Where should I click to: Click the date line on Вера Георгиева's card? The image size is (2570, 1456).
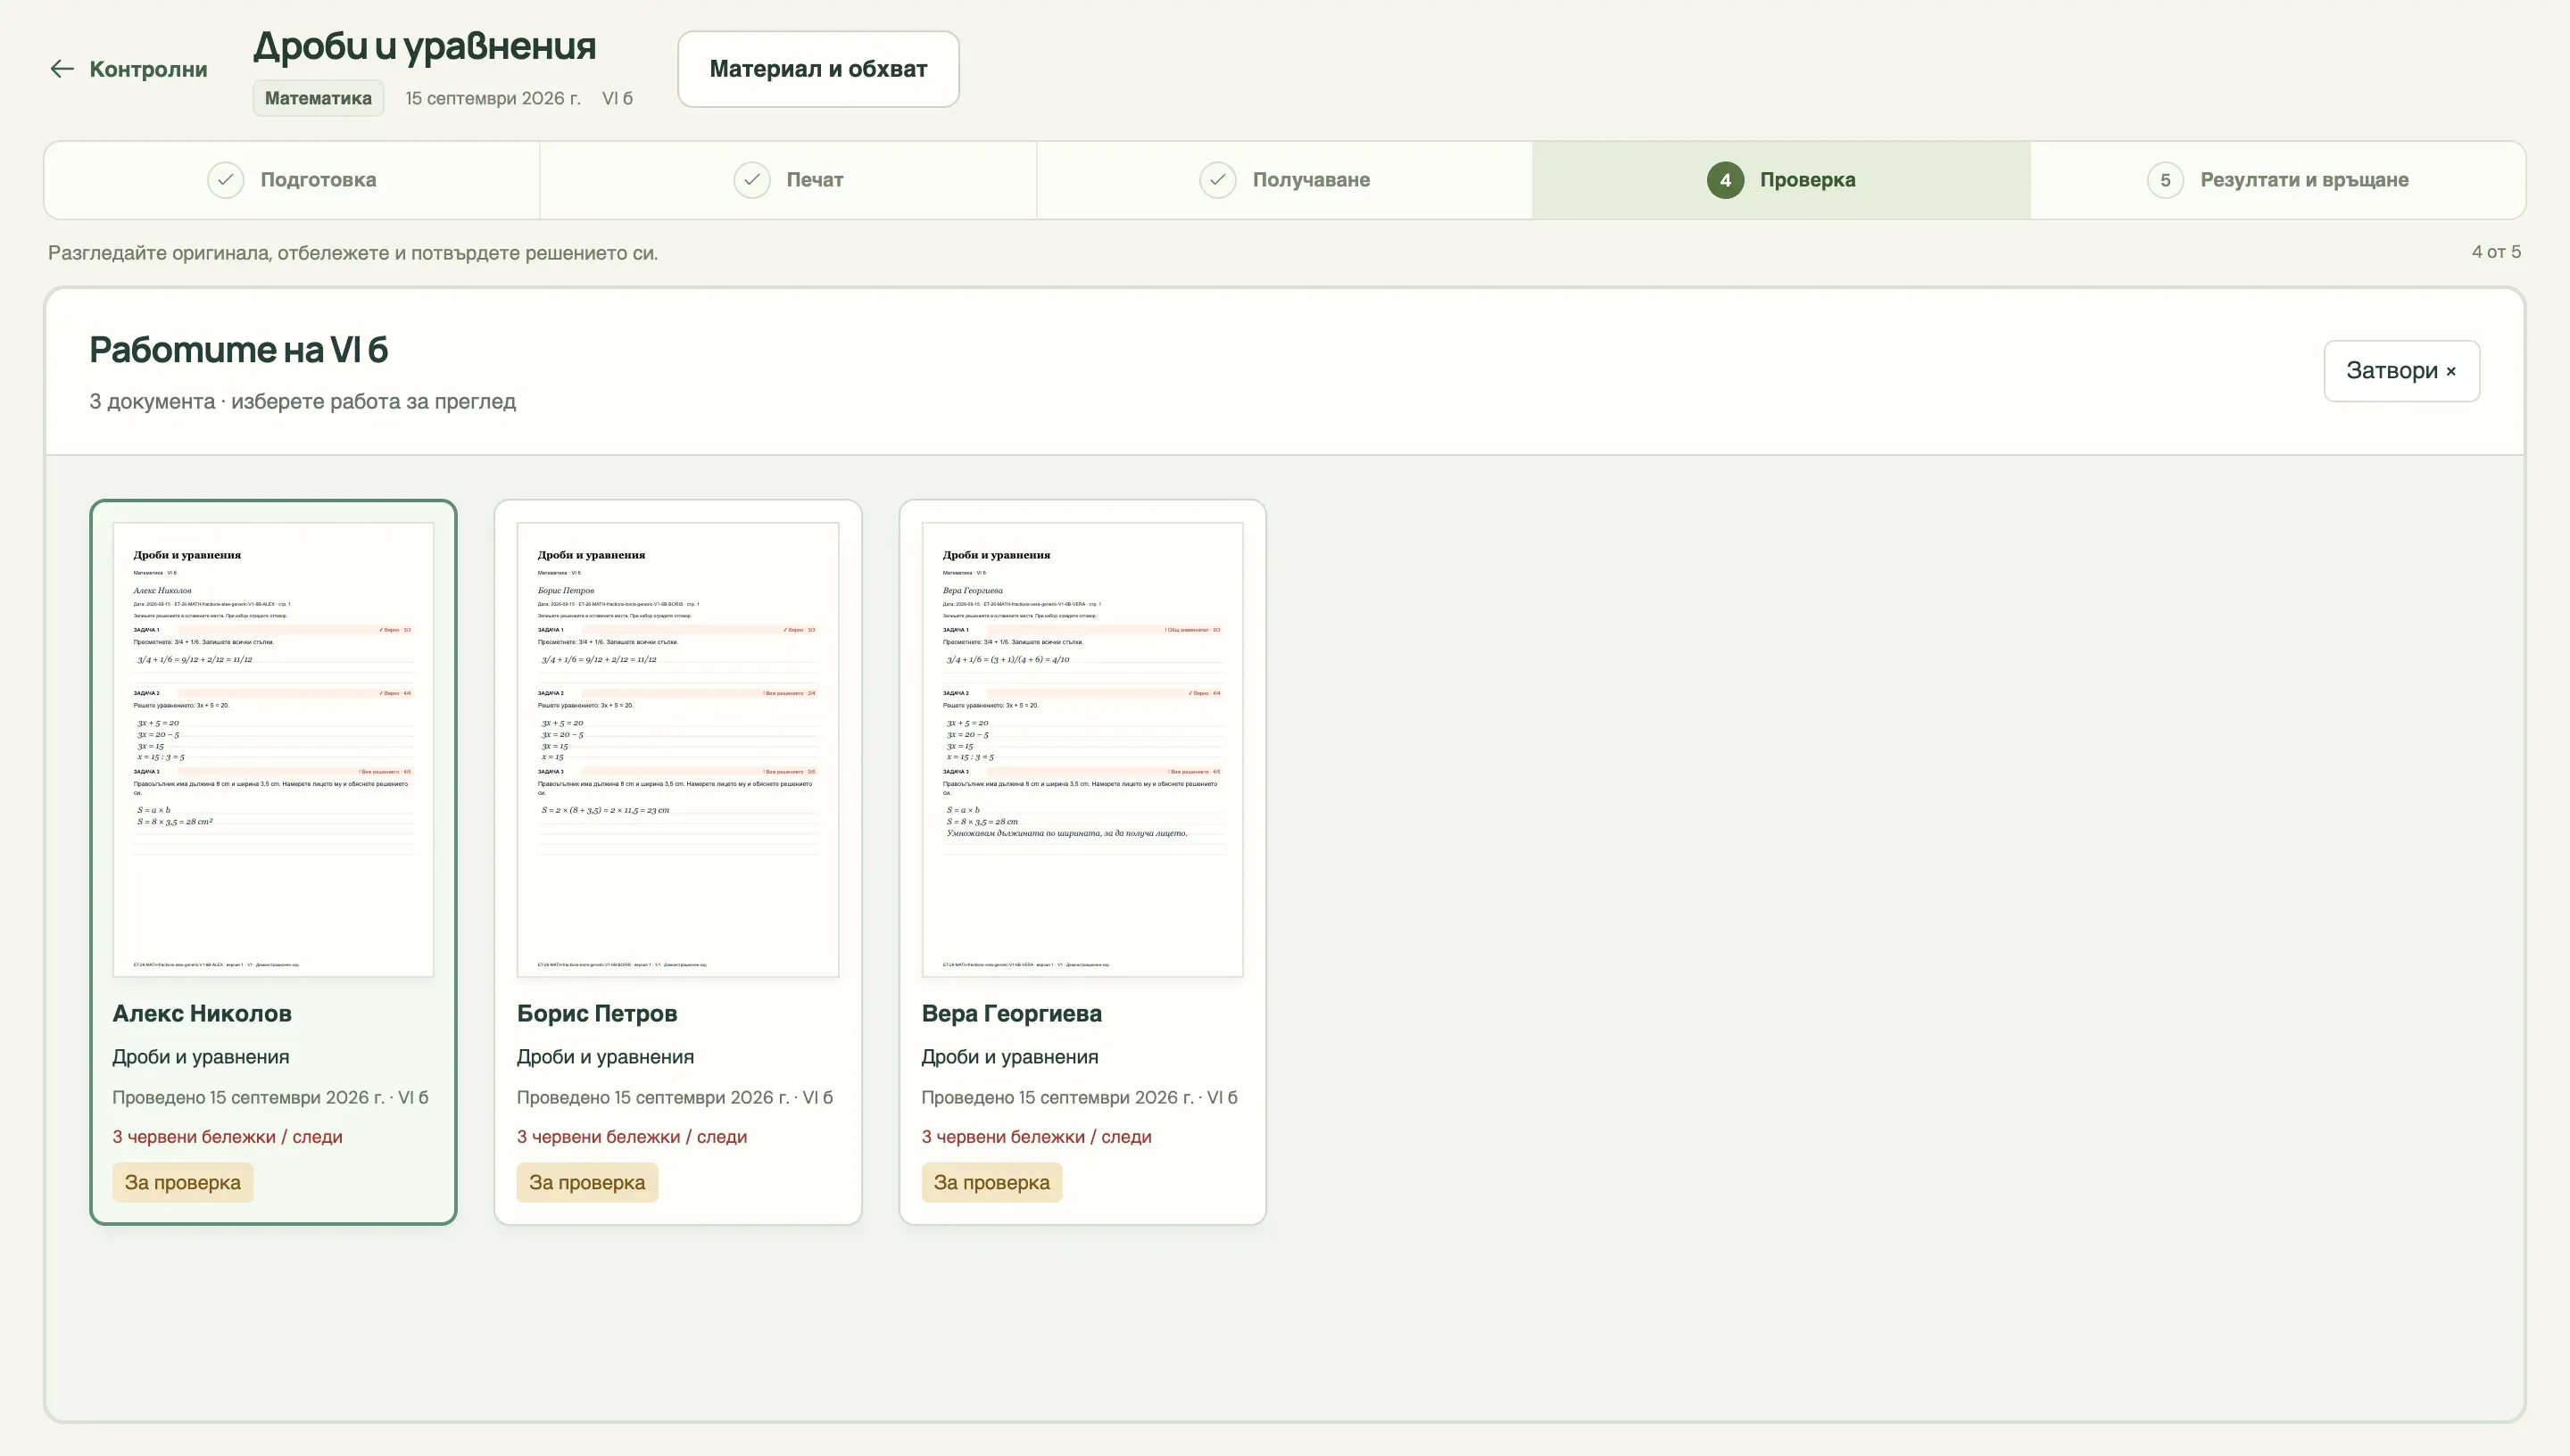pos(1079,1097)
